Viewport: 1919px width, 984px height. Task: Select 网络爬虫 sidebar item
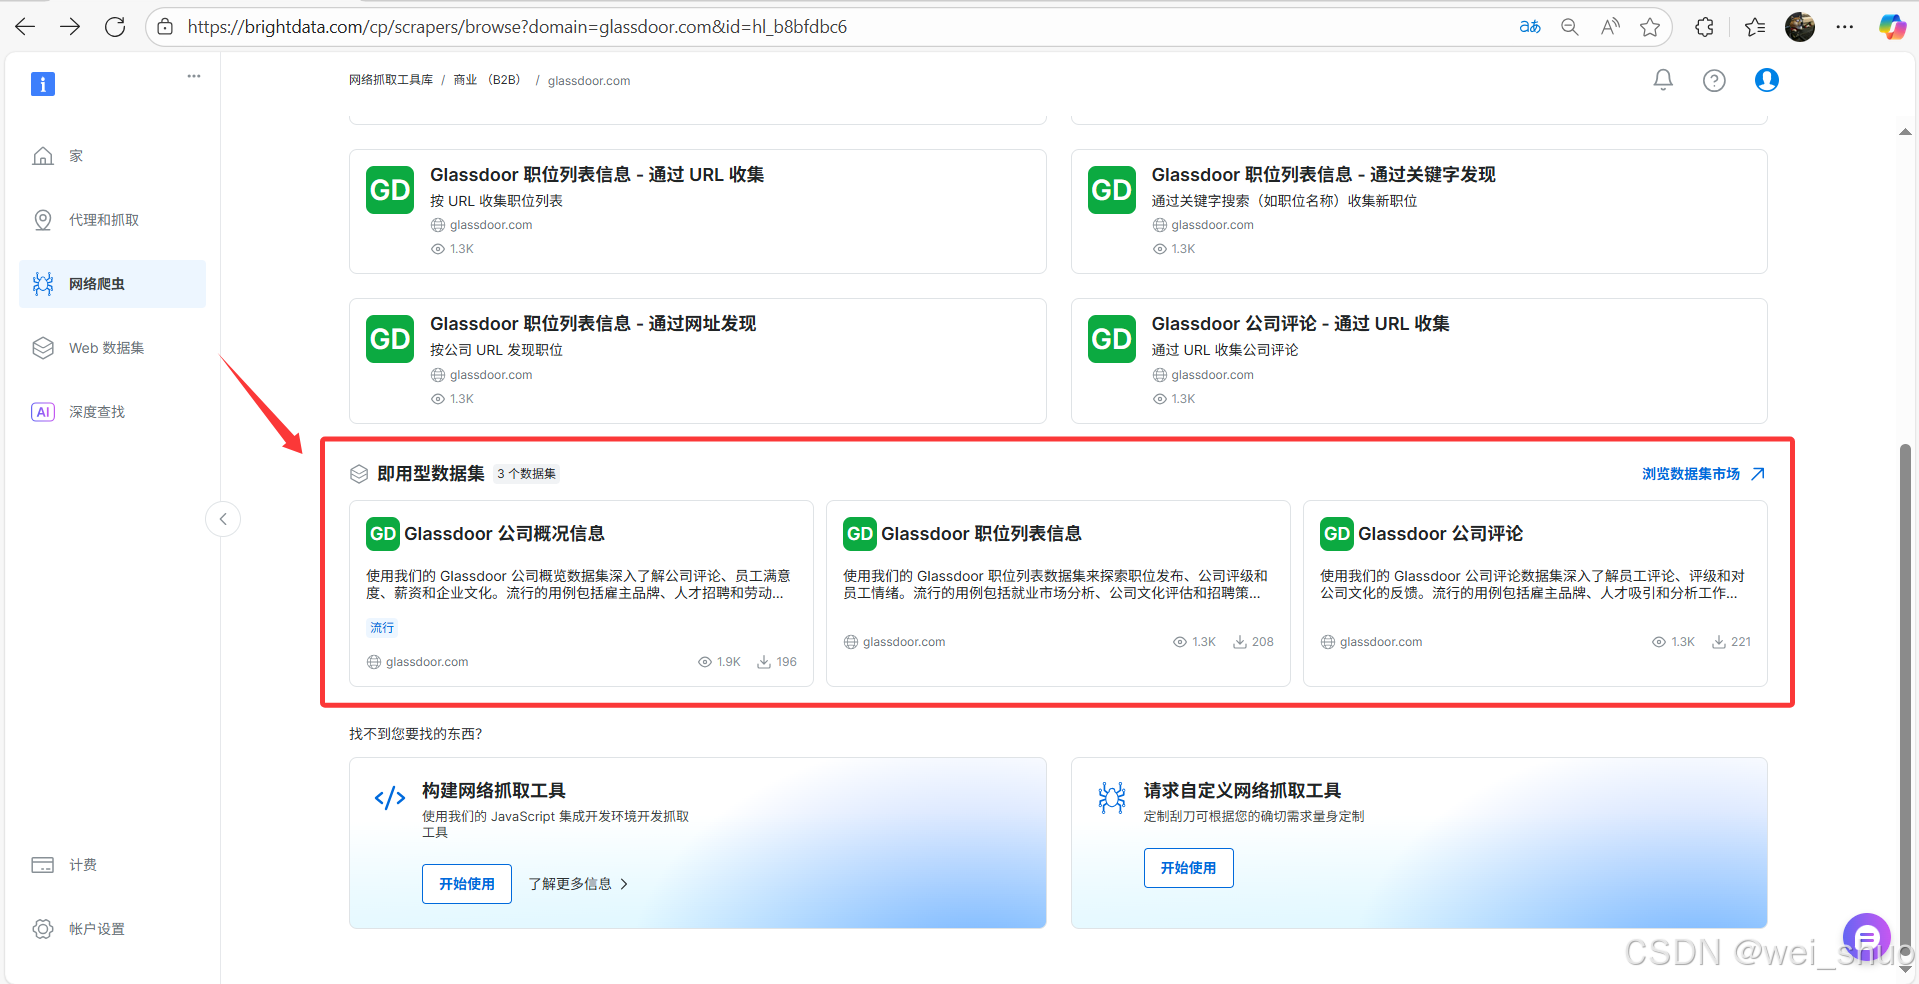coord(112,284)
